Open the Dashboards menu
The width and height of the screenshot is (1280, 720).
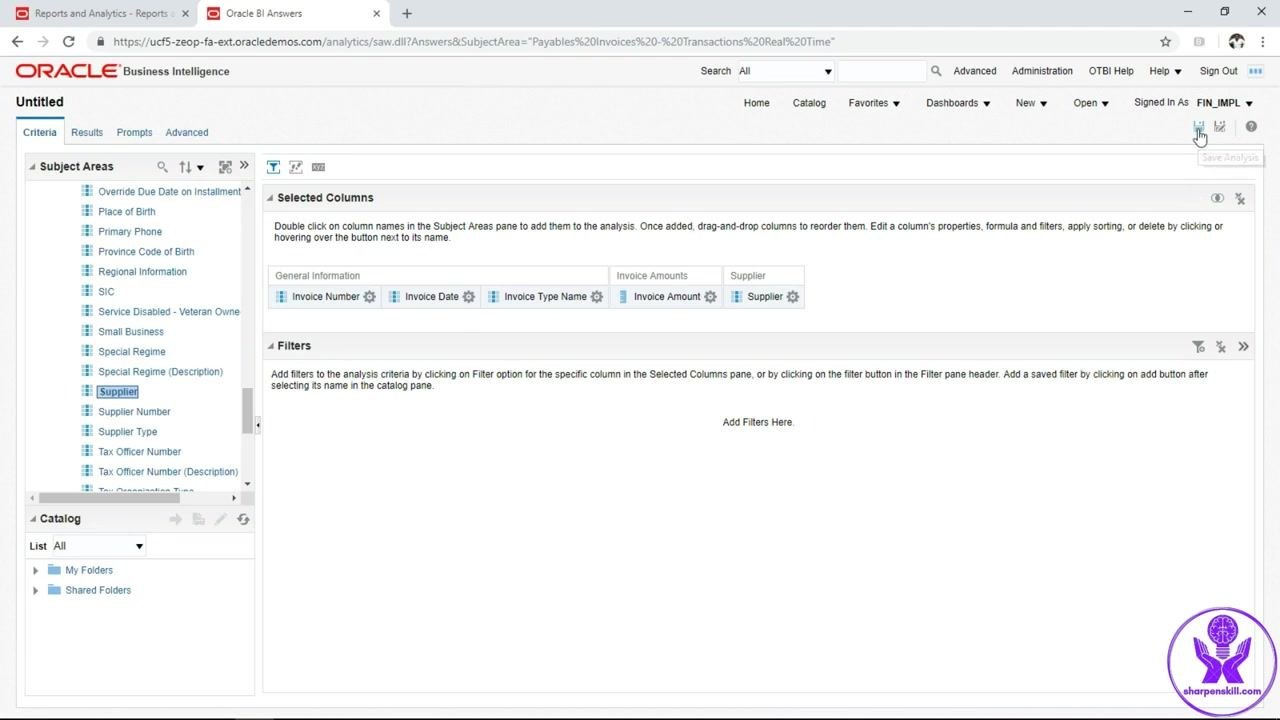[958, 103]
